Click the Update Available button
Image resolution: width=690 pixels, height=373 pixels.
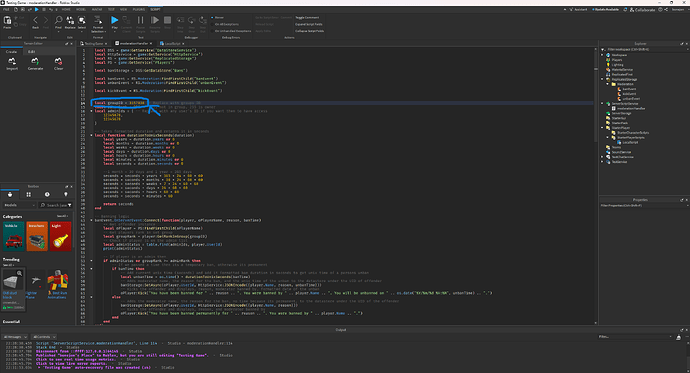(606, 9)
